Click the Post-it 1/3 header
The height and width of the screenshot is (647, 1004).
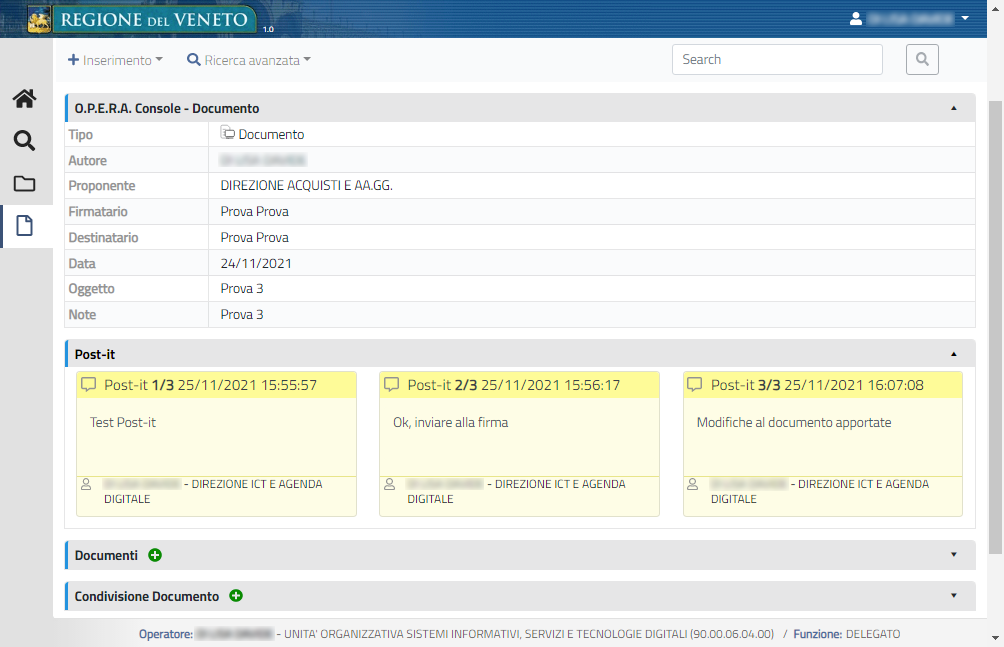point(216,385)
